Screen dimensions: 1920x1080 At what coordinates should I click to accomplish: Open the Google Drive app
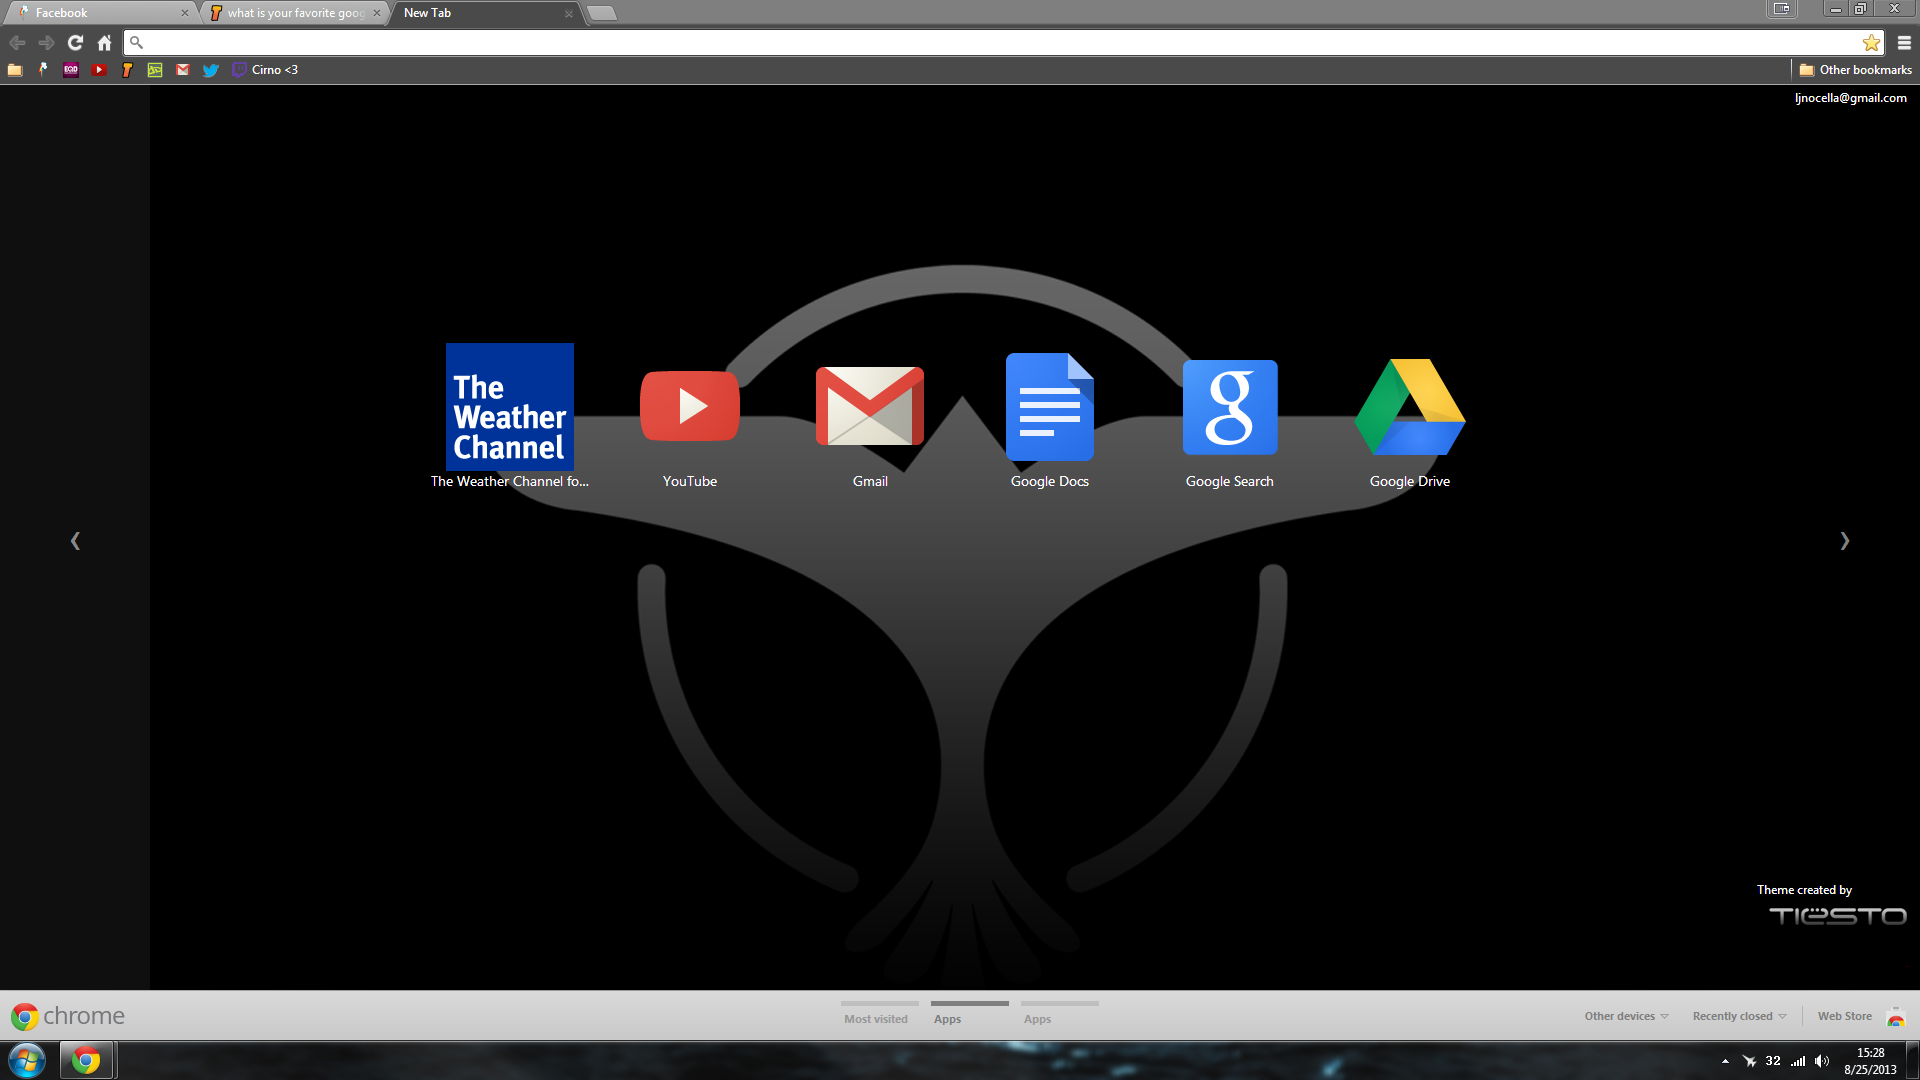pyautogui.click(x=1409, y=407)
